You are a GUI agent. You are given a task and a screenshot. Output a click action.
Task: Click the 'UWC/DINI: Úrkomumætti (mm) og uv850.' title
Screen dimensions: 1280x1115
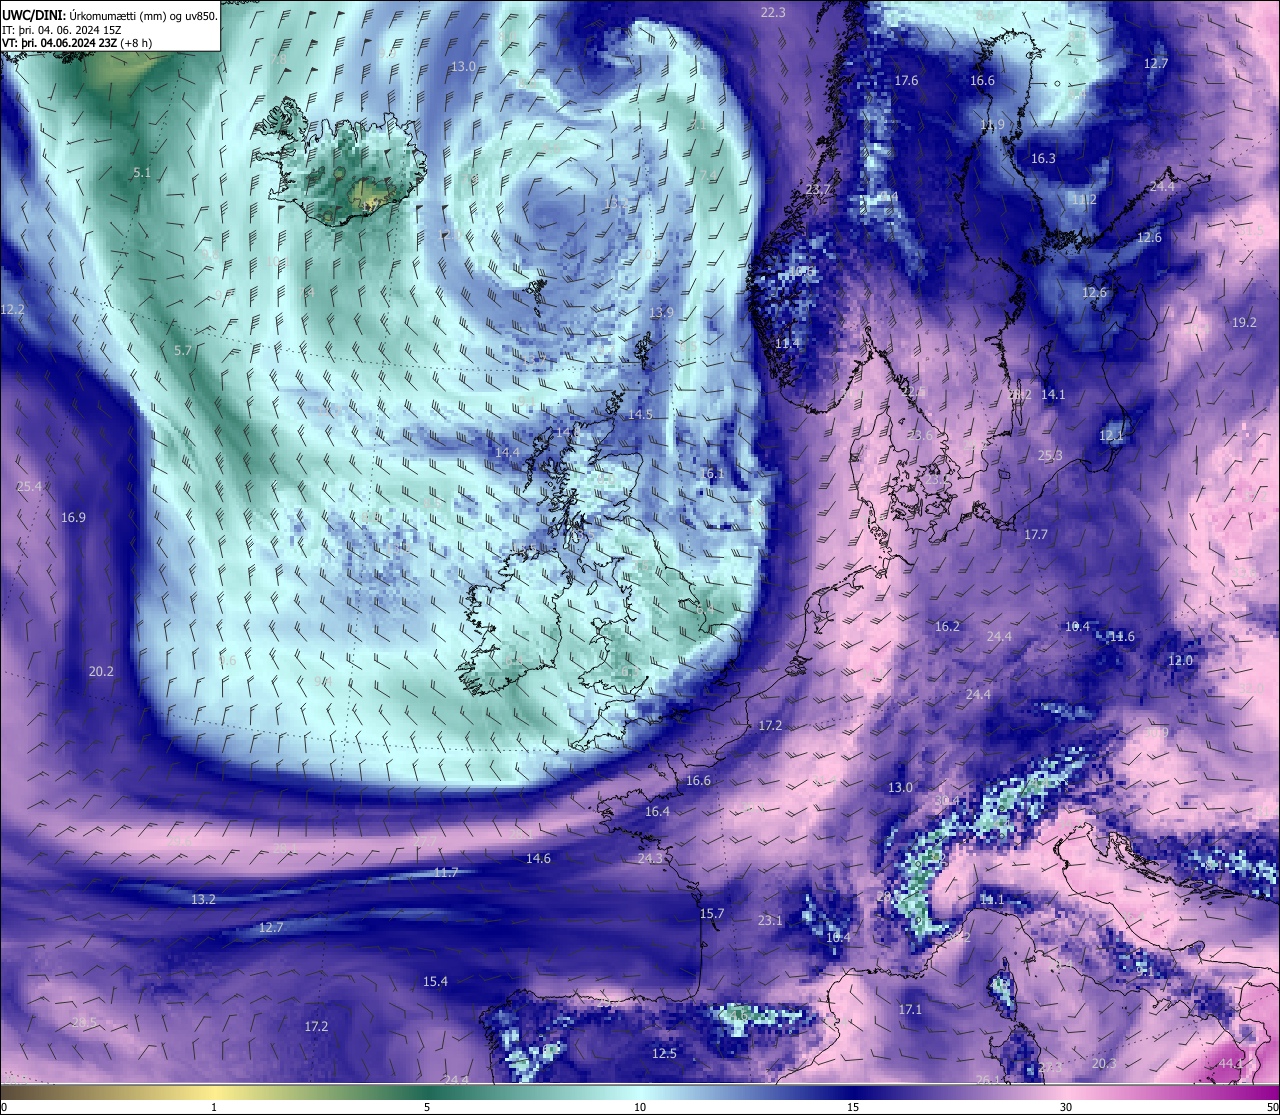pos(110,15)
